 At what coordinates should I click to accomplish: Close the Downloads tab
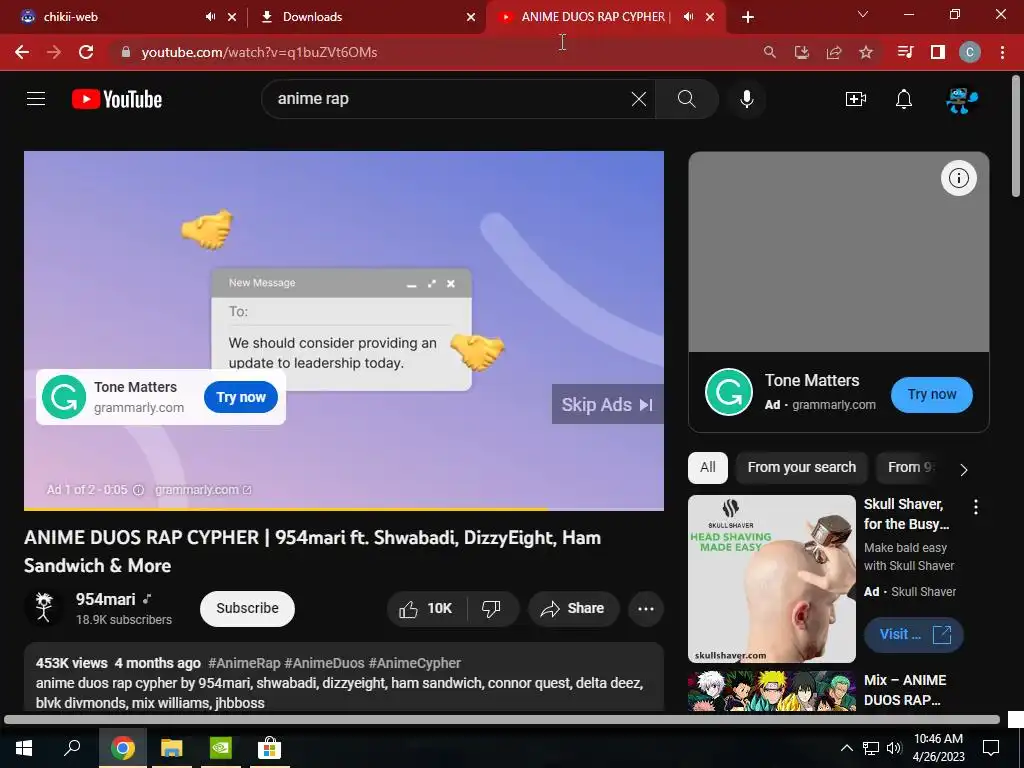(x=471, y=17)
